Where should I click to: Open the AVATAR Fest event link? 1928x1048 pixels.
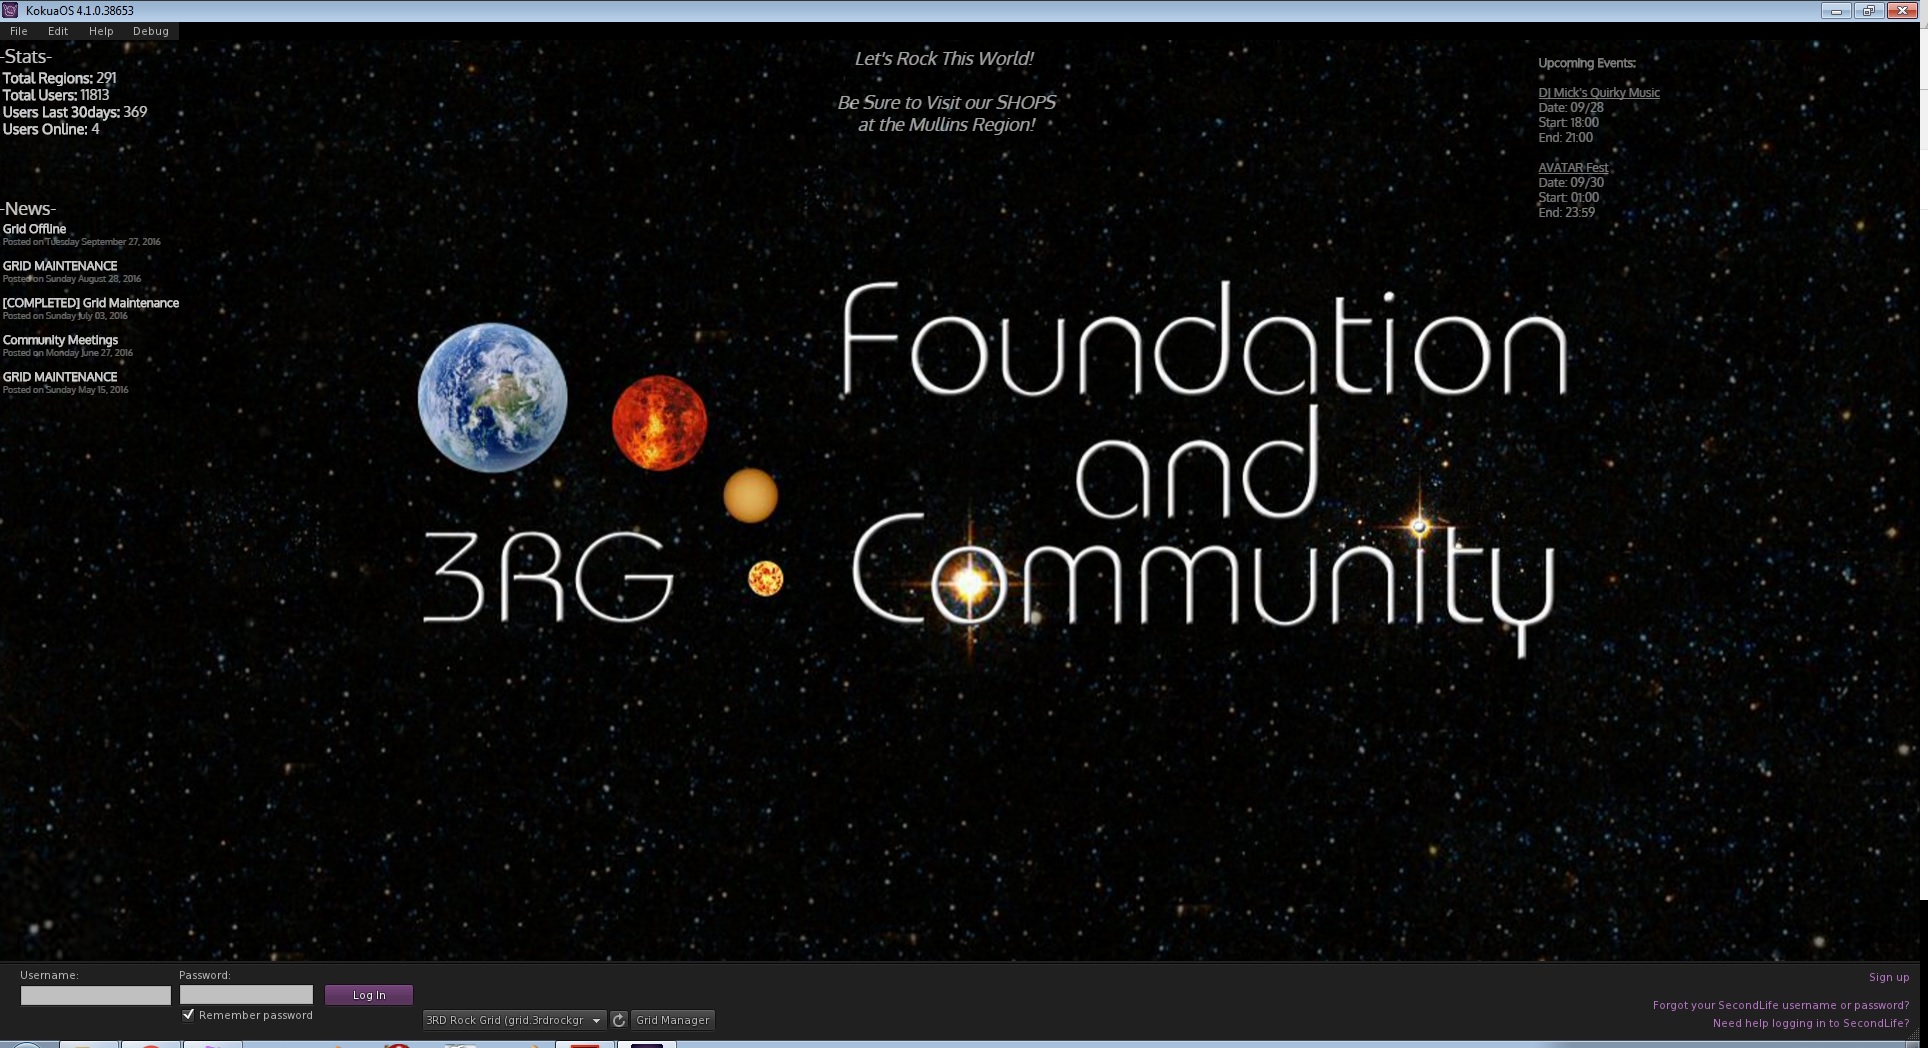click(x=1573, y=168)
